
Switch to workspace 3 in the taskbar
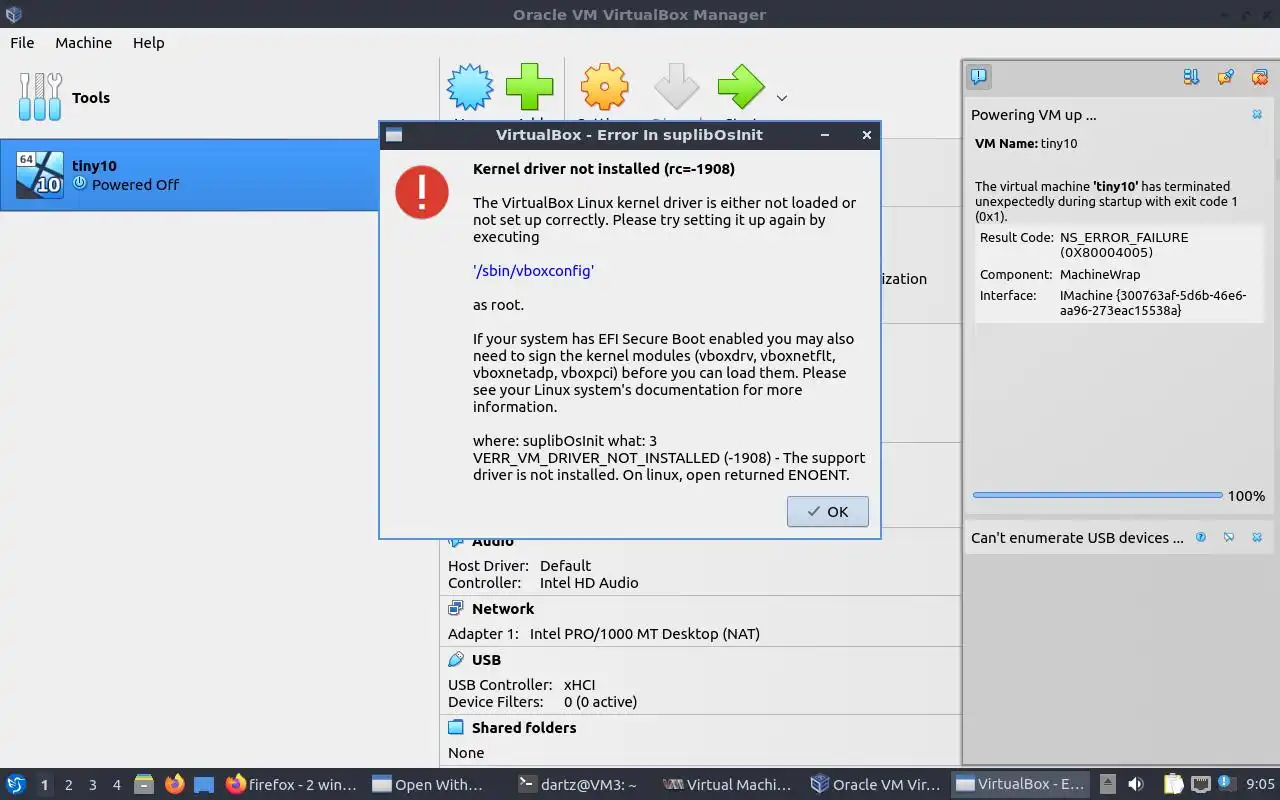tap(93, 785)
